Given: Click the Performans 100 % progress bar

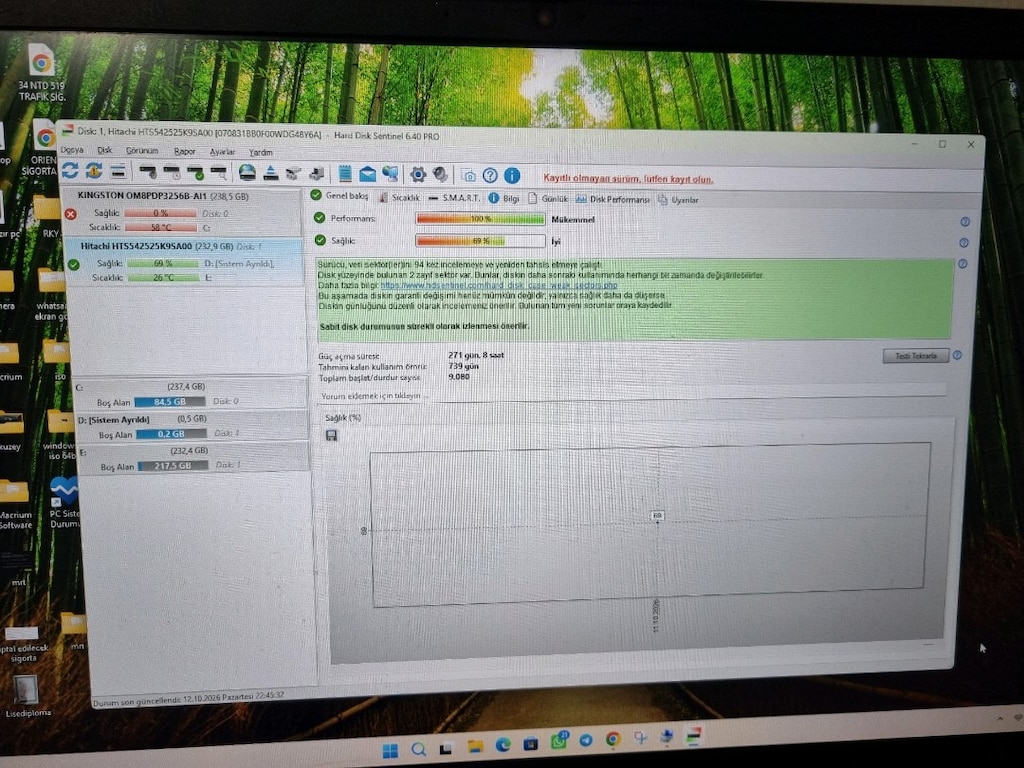Looking at the screenshot, I should click(480, 219).
